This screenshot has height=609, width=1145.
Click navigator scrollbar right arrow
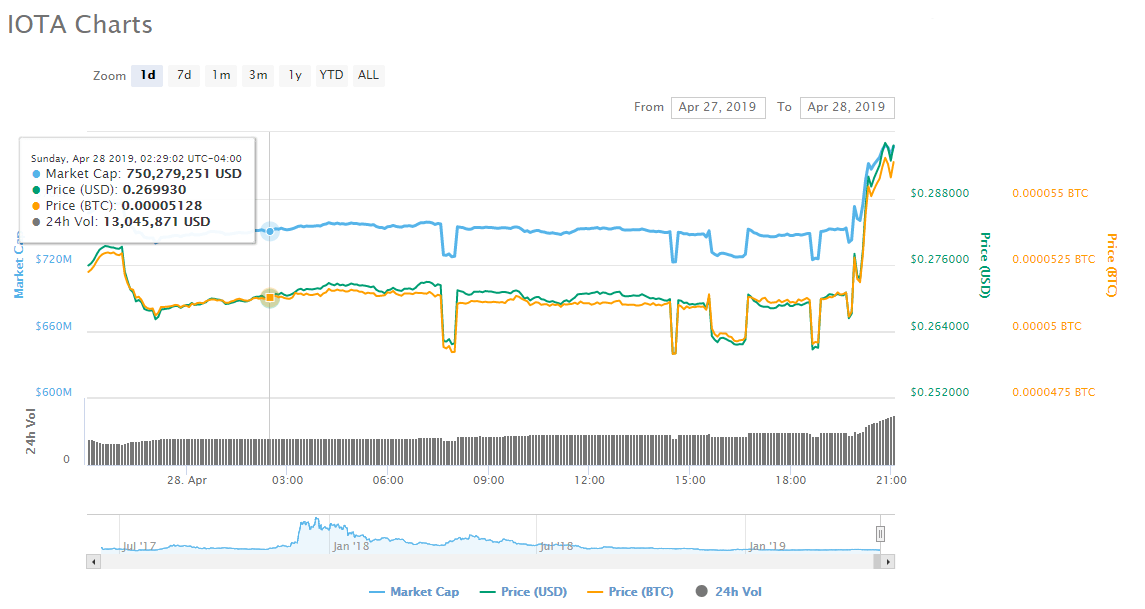click(x=889, y=562)
